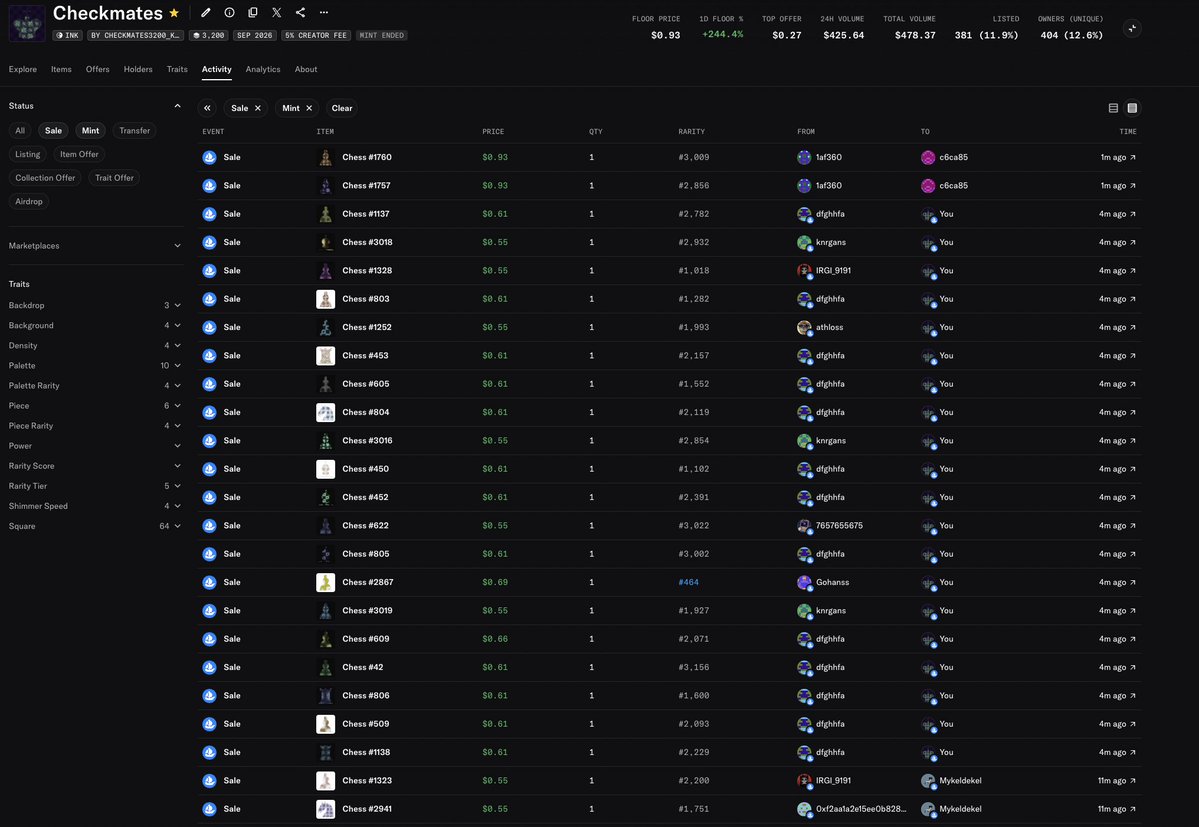Remove the Mint filter chip via its X
The image size is (1199, 827).
(x=309, y=108)
